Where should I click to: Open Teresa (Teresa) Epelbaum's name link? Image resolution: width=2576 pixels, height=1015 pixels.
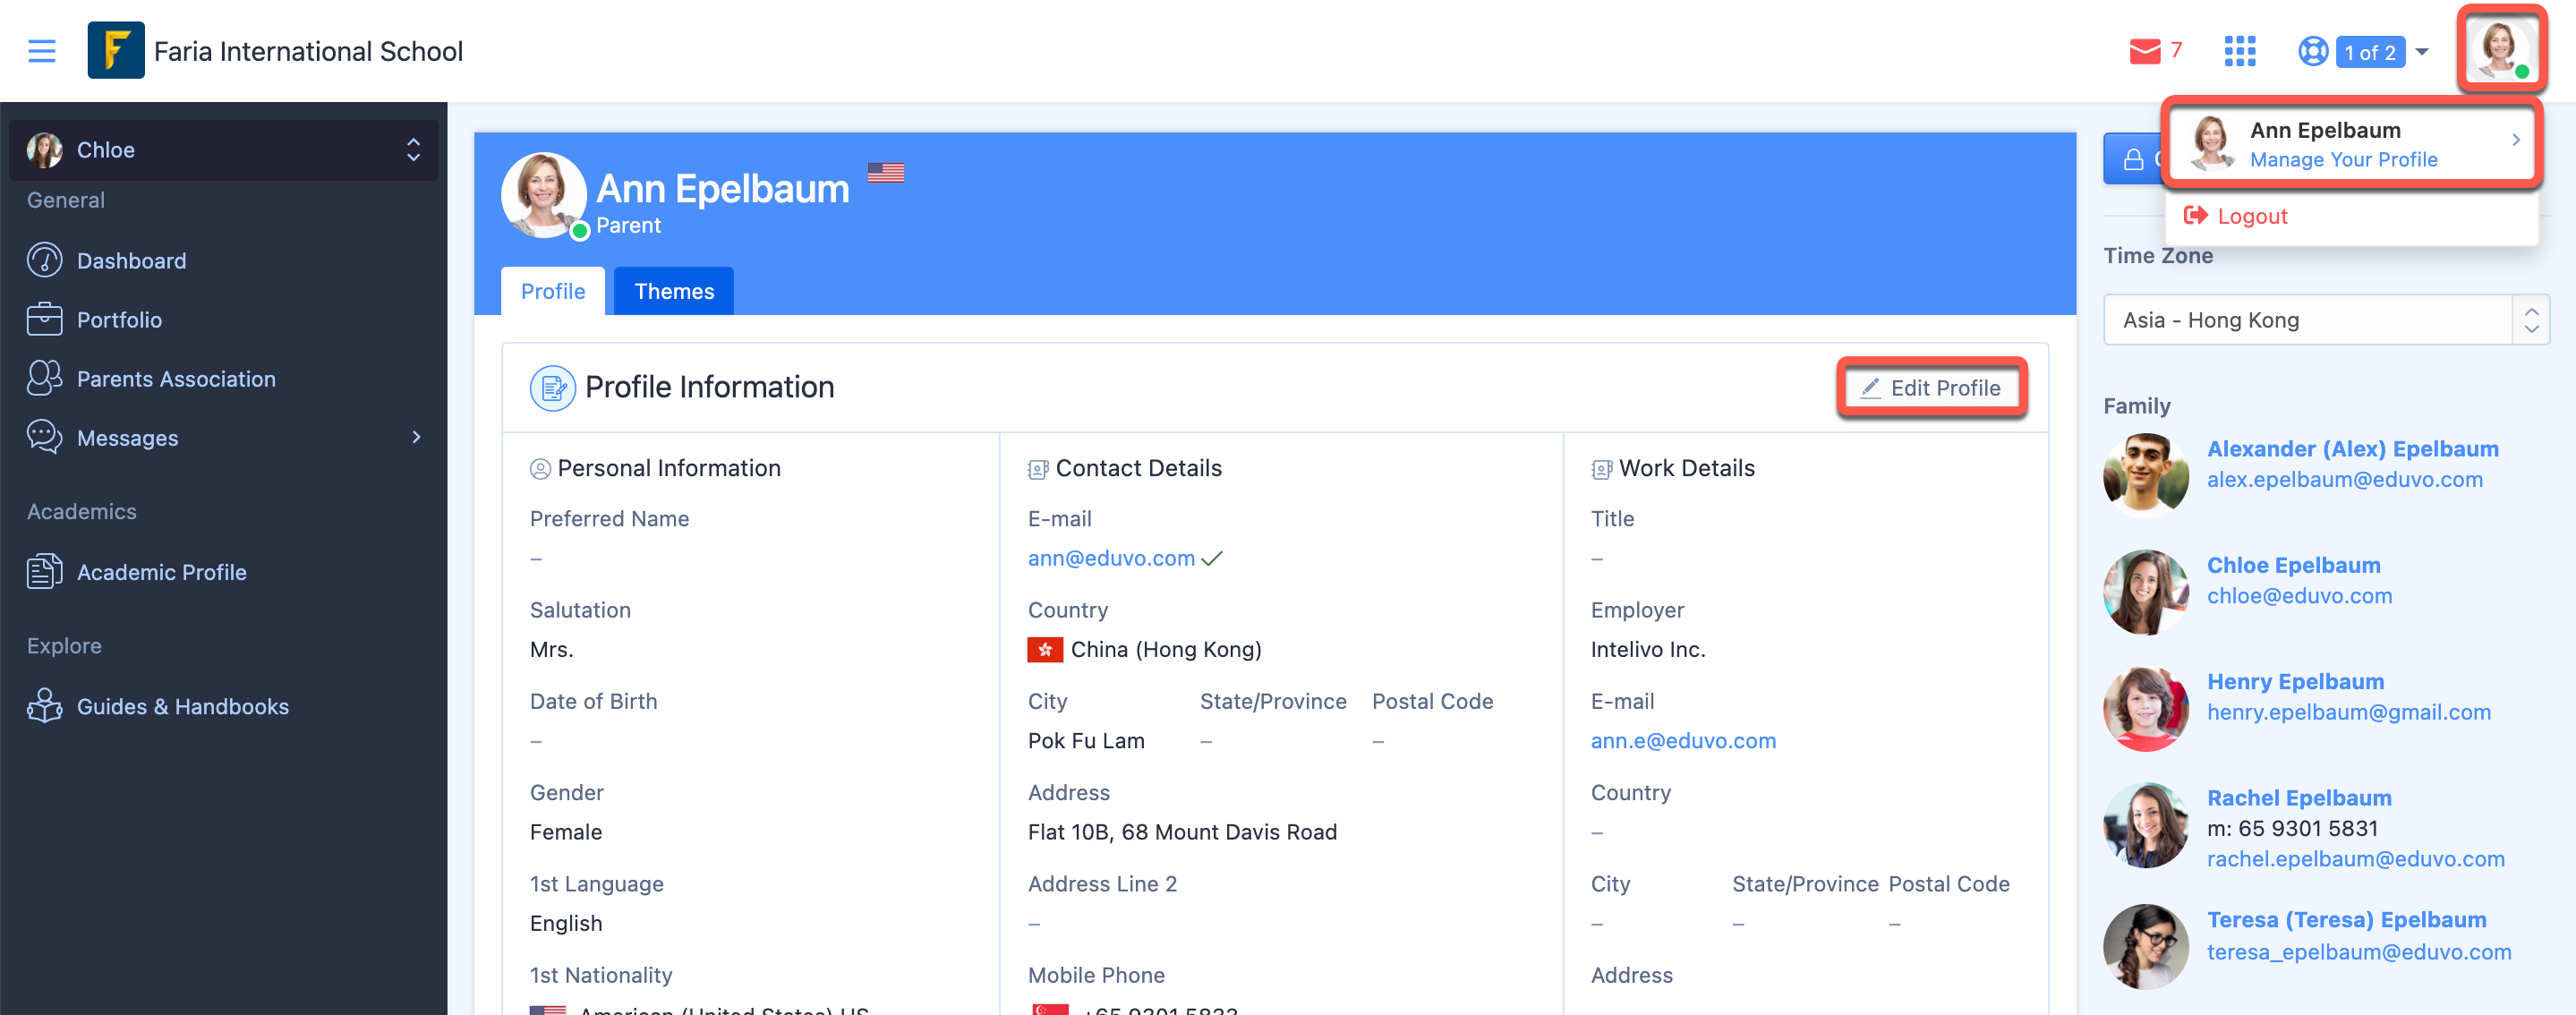pos(2346,920)
